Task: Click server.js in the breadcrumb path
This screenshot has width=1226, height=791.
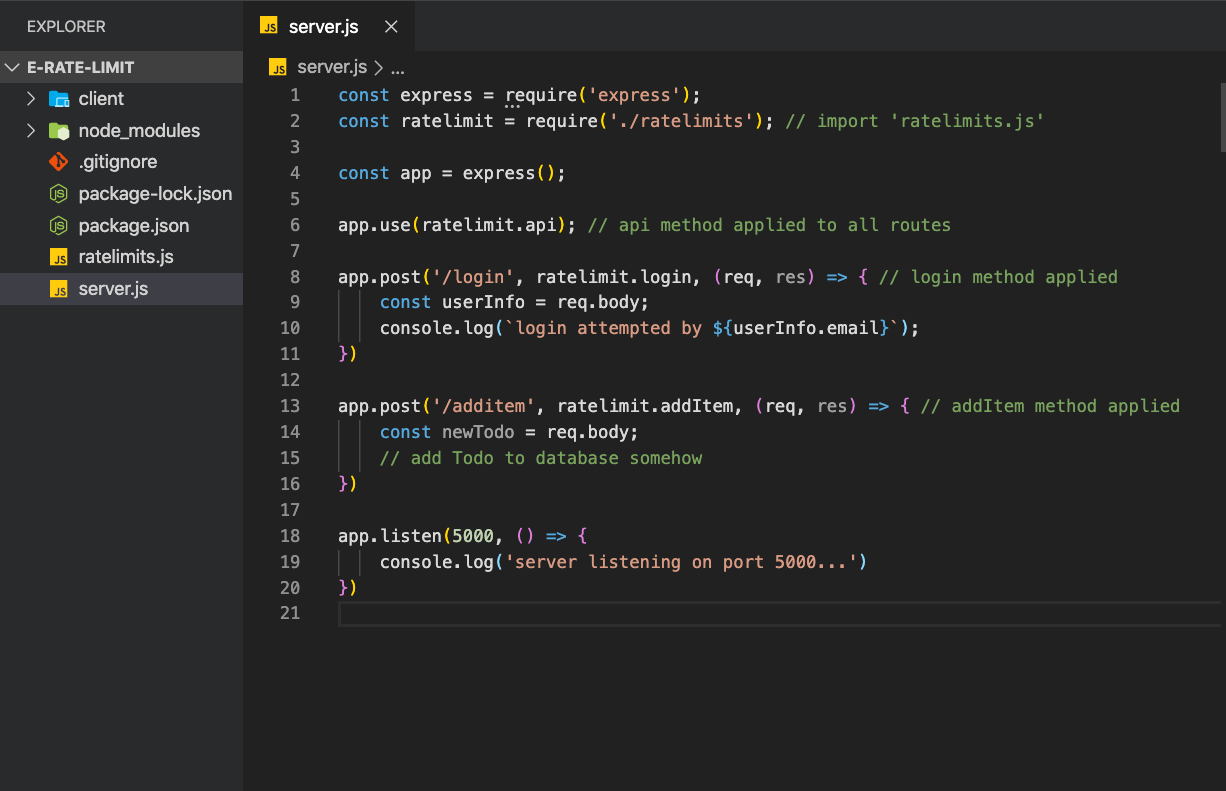Action: (332, 68)
